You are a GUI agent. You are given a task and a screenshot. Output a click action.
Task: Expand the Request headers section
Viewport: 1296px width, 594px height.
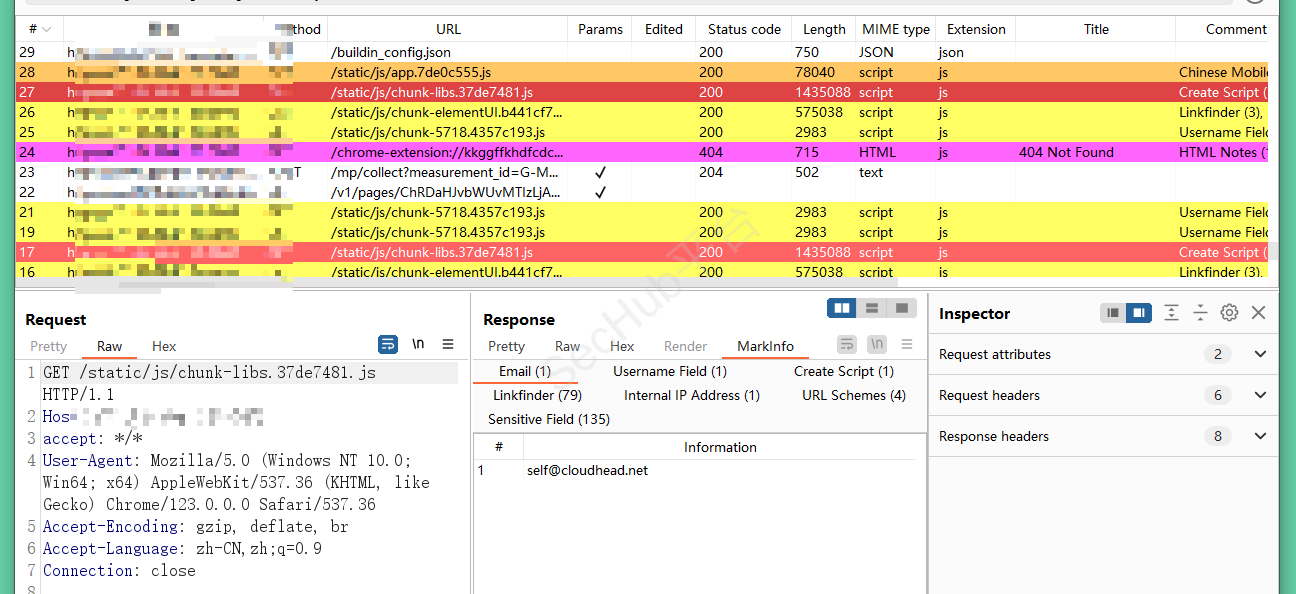1260,395
